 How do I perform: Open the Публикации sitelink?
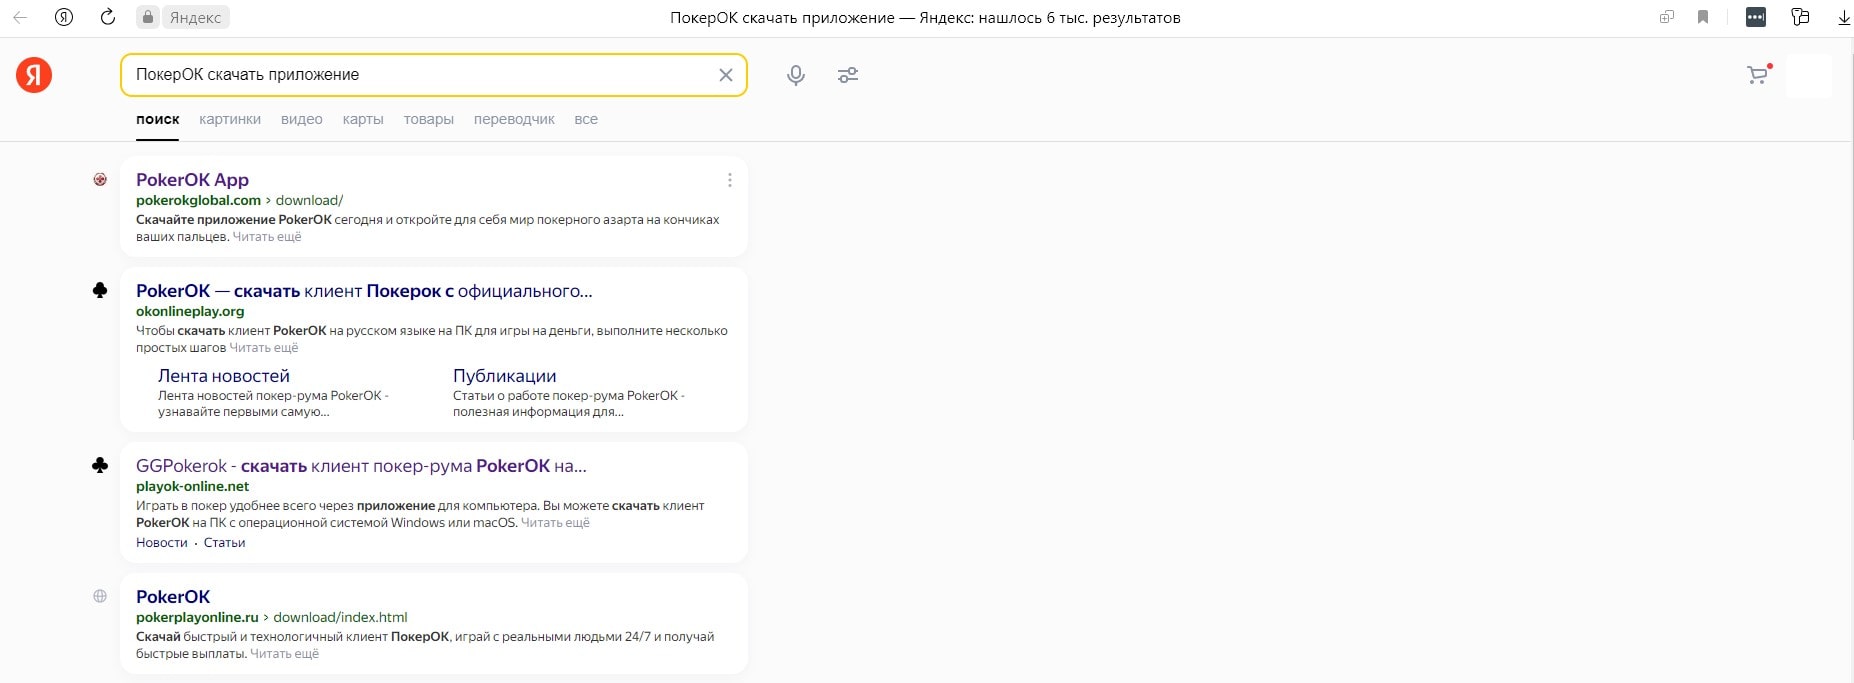coord(504,376)
